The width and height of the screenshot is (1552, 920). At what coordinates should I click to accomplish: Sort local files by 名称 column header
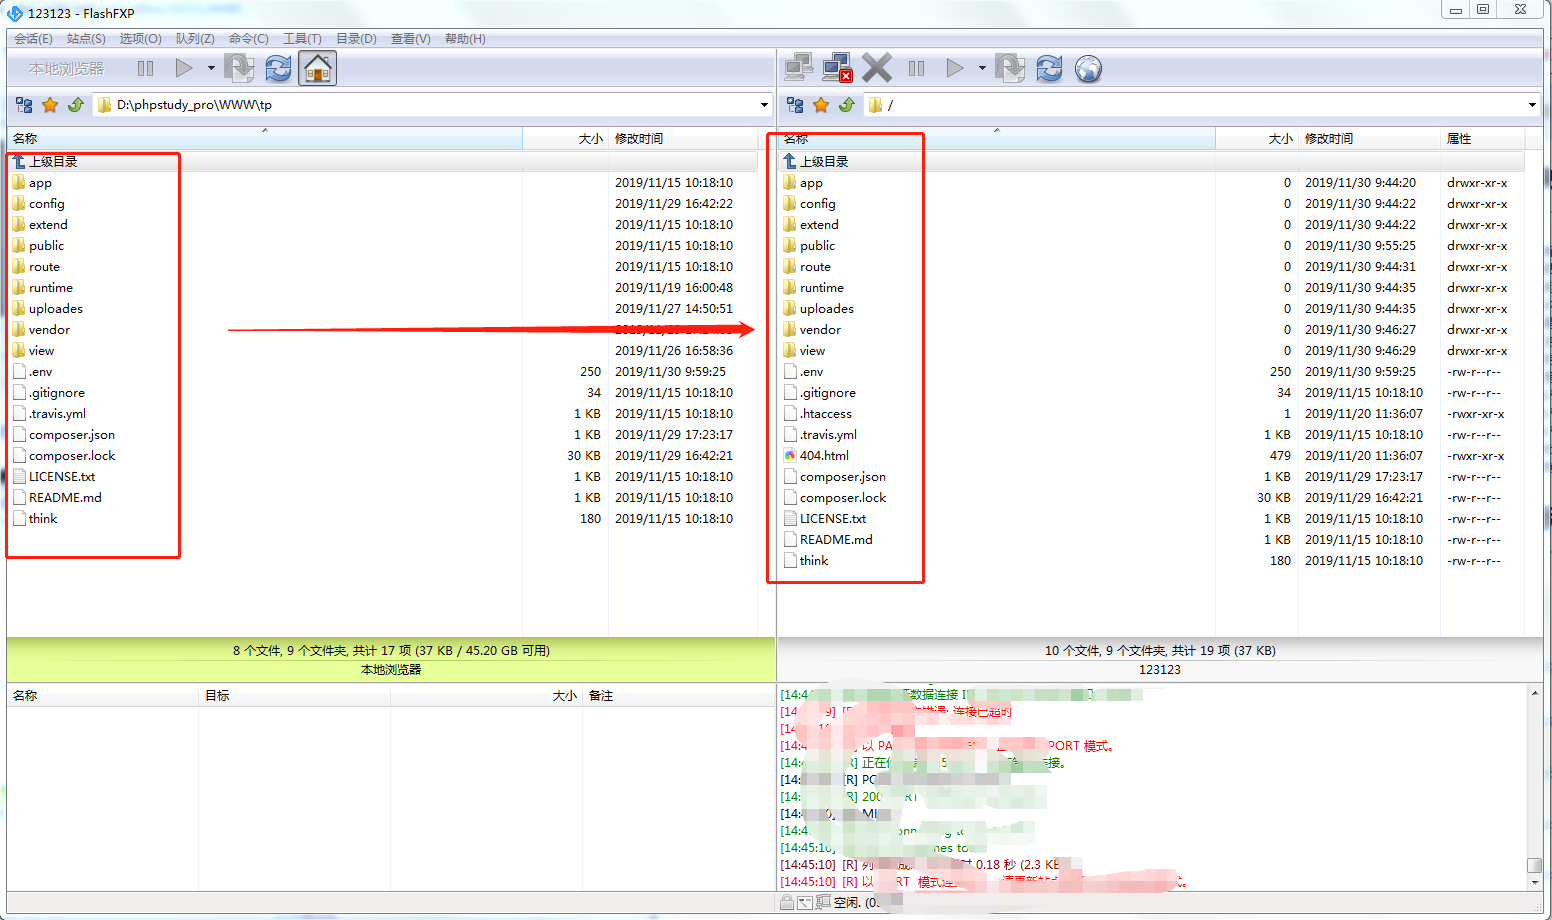click(265, 139)
